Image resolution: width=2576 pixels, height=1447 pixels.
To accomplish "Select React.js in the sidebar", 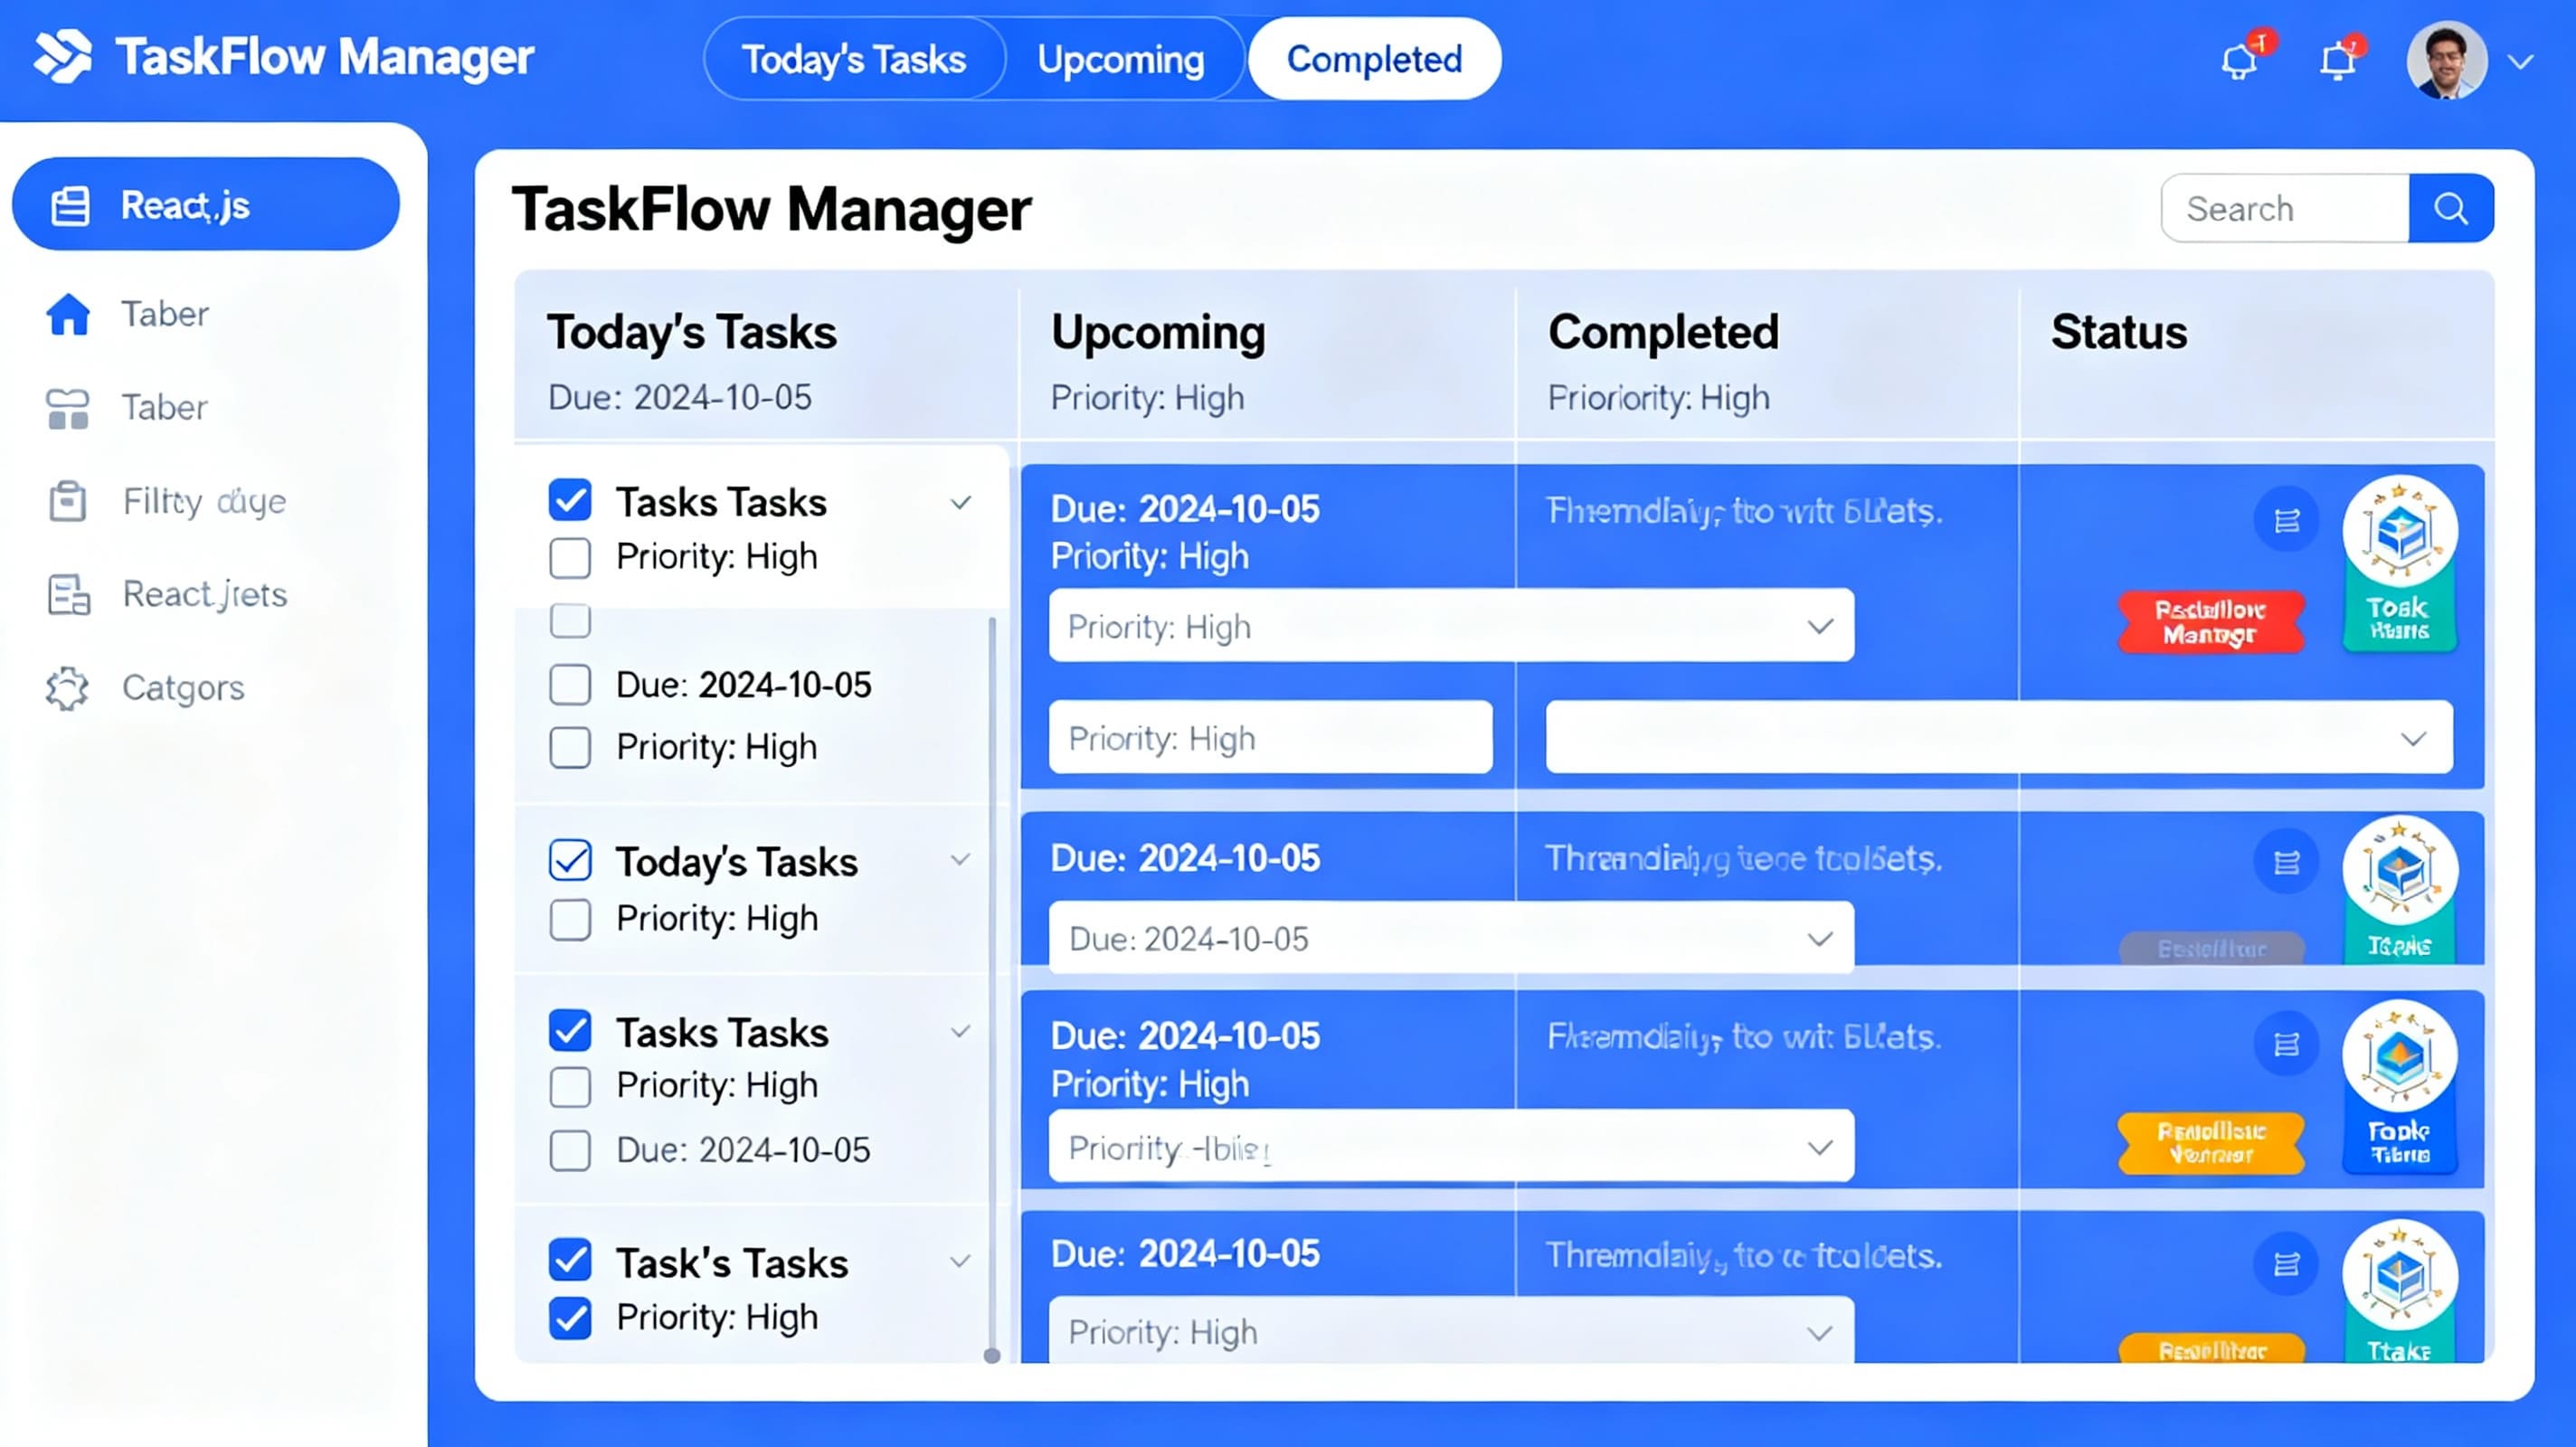I will 206,205.
